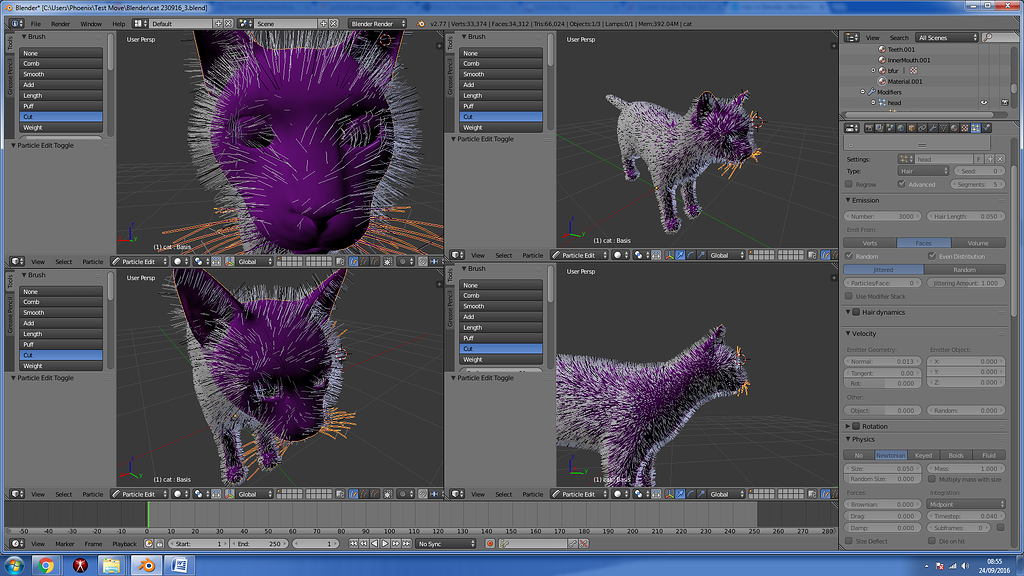
Task: Click the head particle system icon in outliner
Action: 882,103
